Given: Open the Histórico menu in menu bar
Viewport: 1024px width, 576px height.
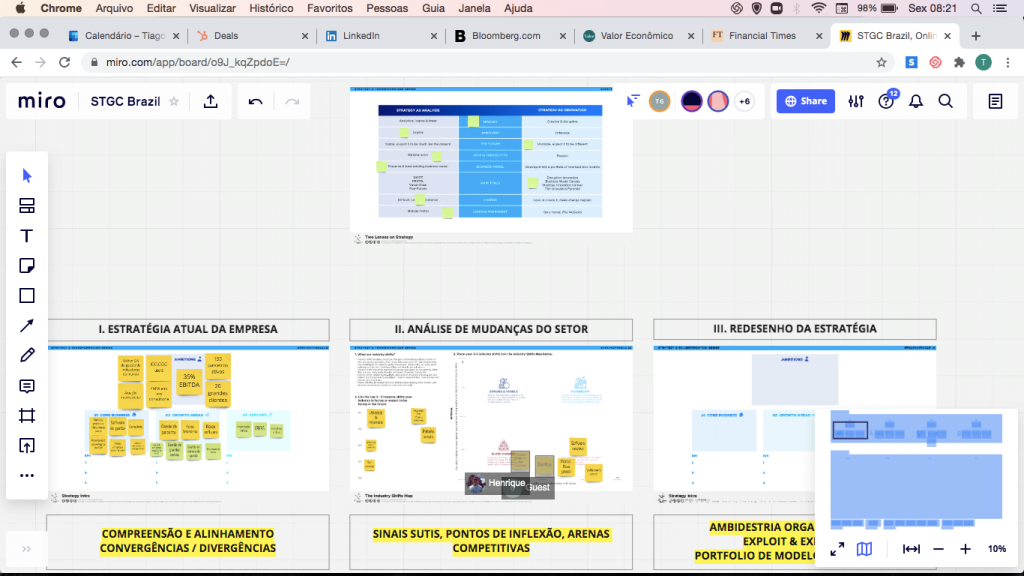Looking at the screenshot, I should click(x=271, y=8).
